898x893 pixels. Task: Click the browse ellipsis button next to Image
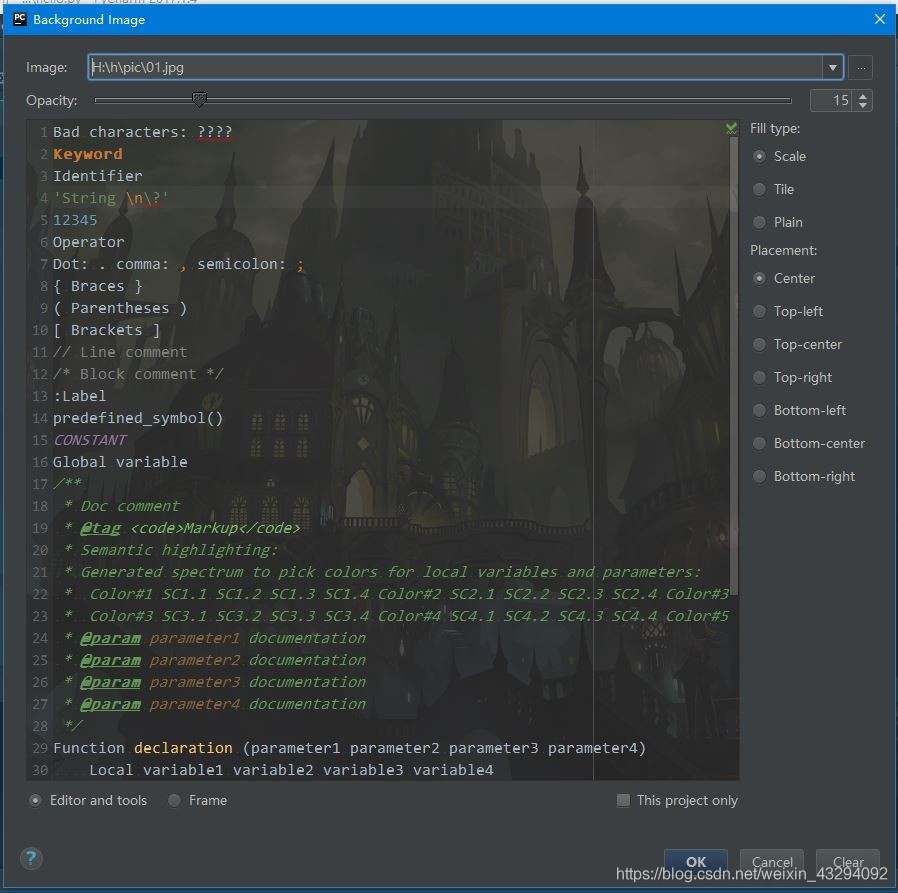pos(860,67)
